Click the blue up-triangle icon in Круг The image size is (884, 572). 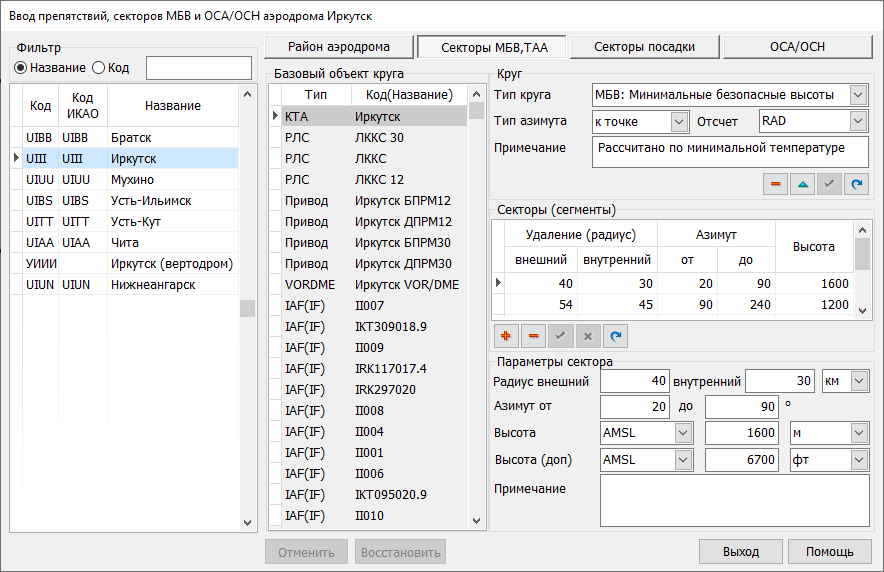click(803, 185)
